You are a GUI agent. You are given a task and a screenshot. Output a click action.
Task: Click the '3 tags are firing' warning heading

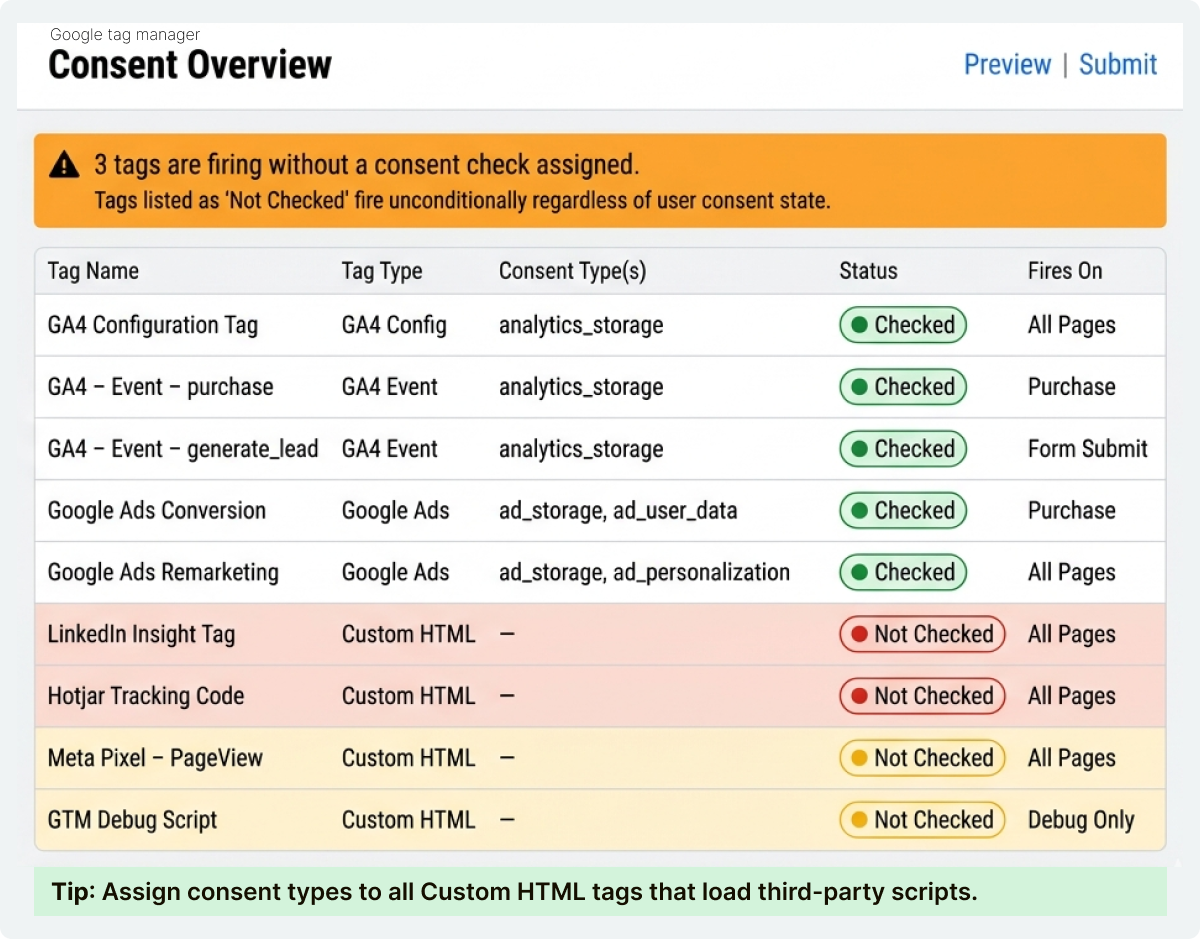click(x=367, y=164)
